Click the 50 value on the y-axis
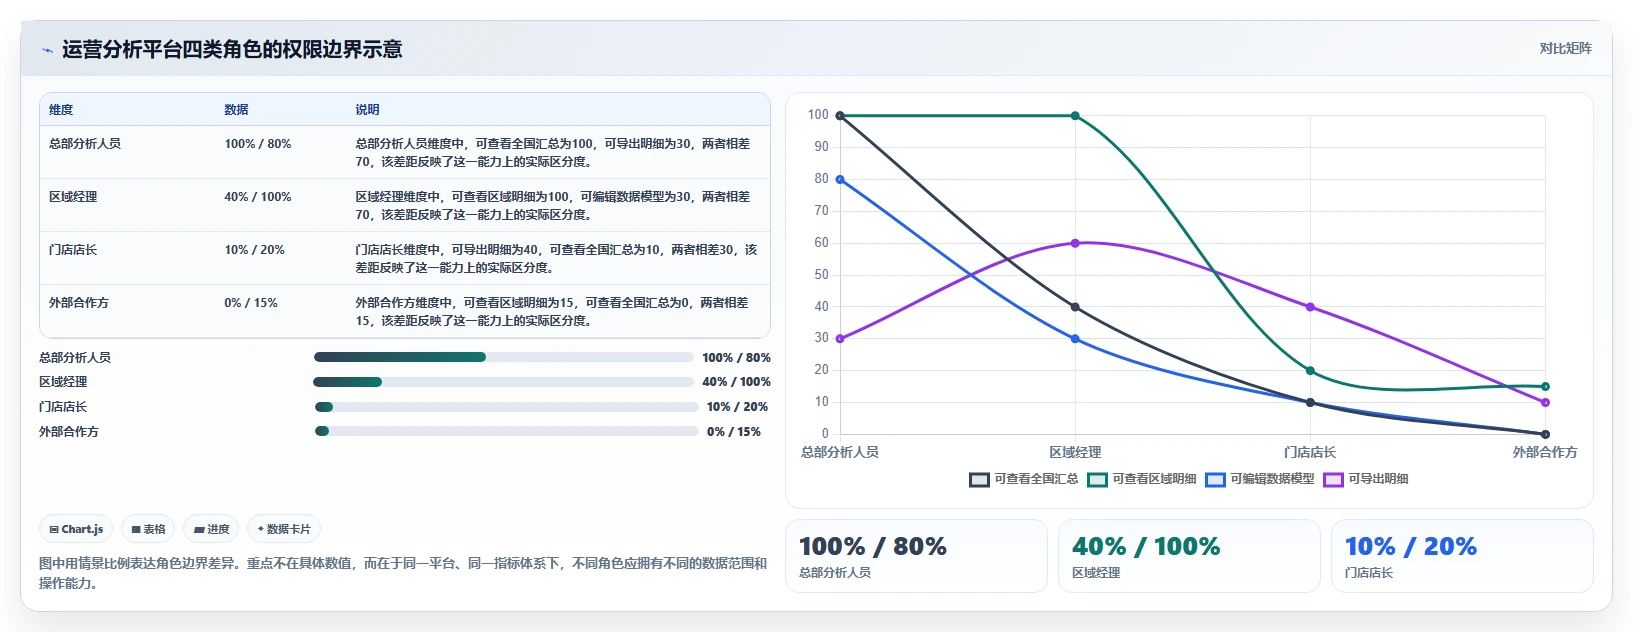1633x632 pixels. pyautogui.click(x=822, y=275)
